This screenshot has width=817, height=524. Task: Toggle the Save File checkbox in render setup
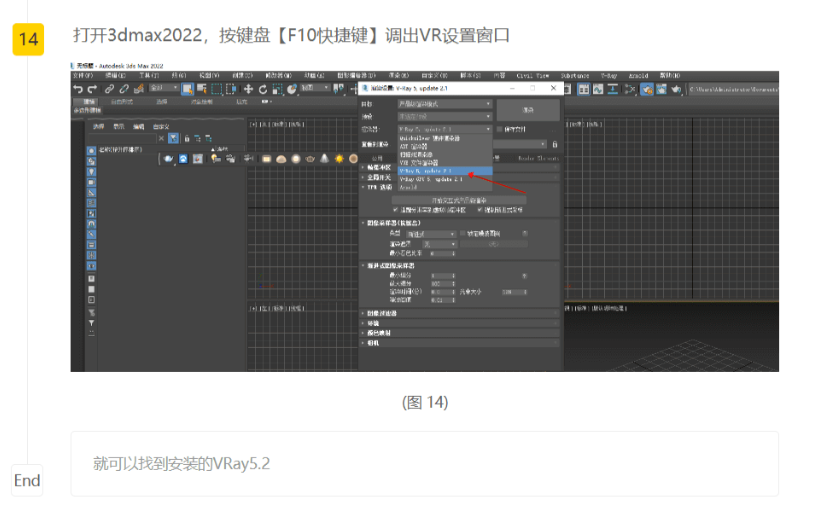pos(500,129)
